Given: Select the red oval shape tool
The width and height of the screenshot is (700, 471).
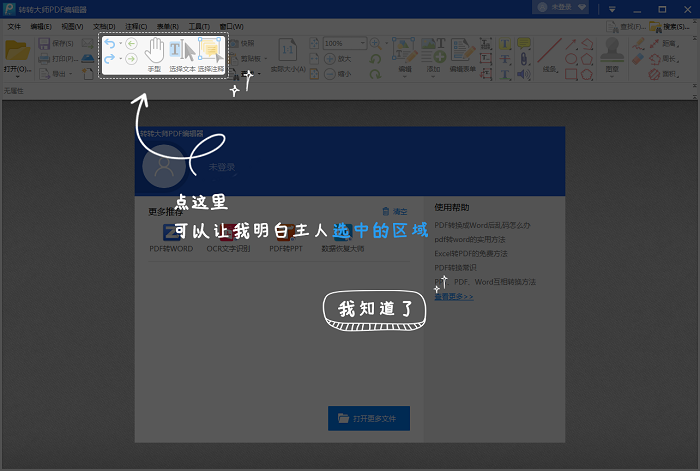Looking at the screenshot, I should (571, 59).
